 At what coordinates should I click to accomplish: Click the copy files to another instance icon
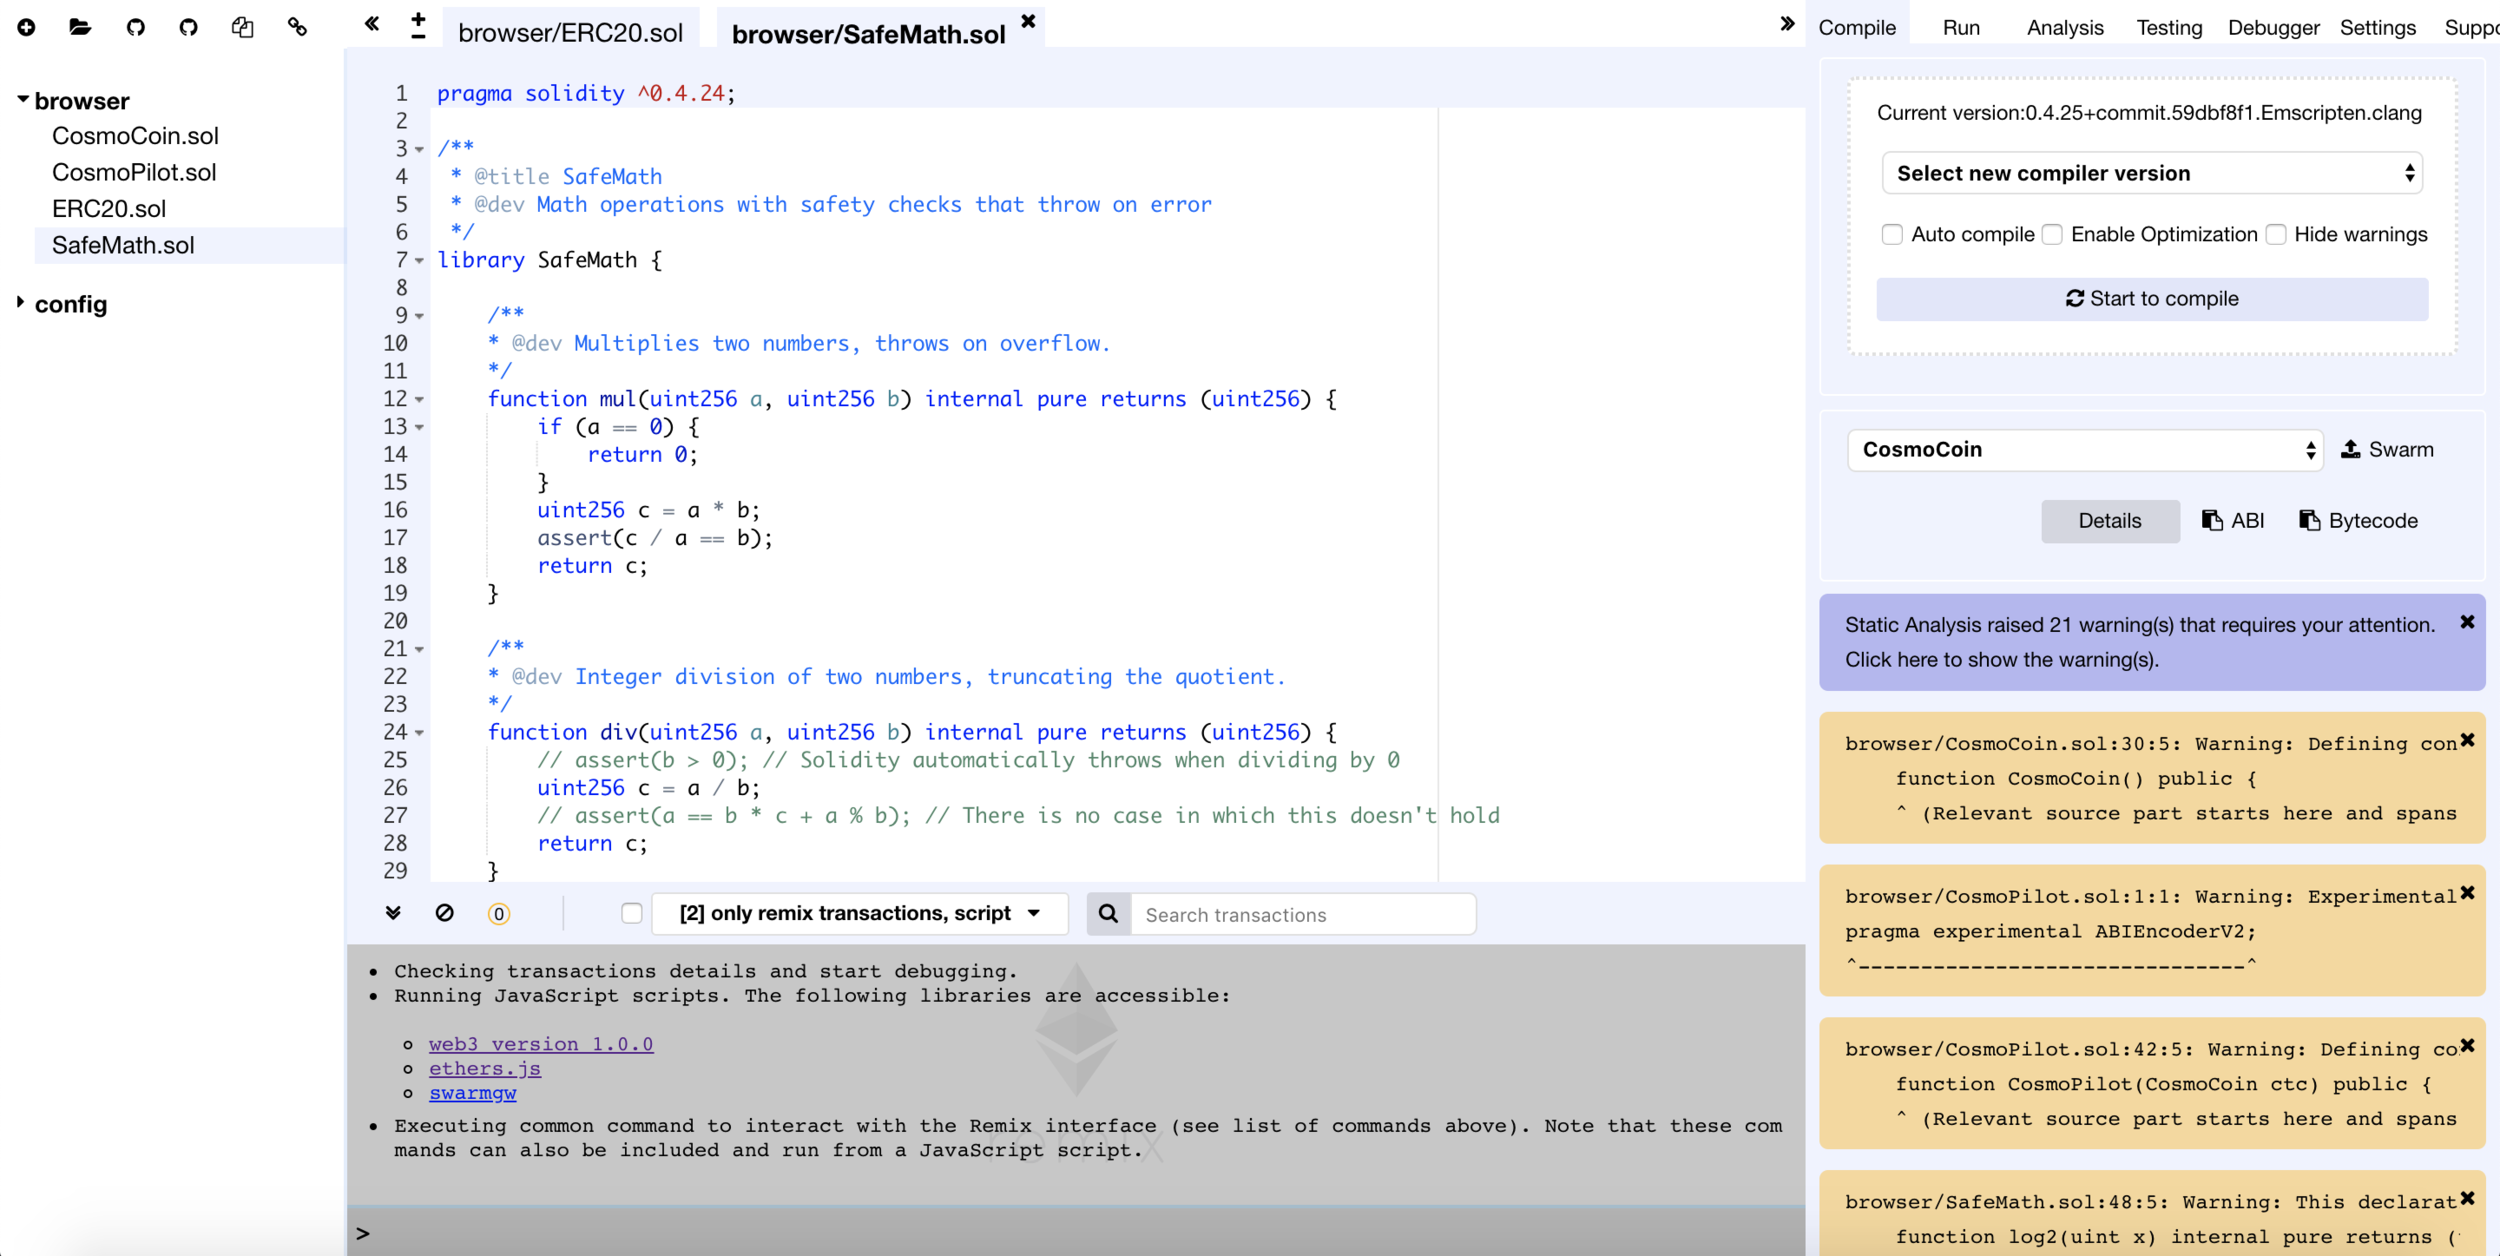pos(242,27)
